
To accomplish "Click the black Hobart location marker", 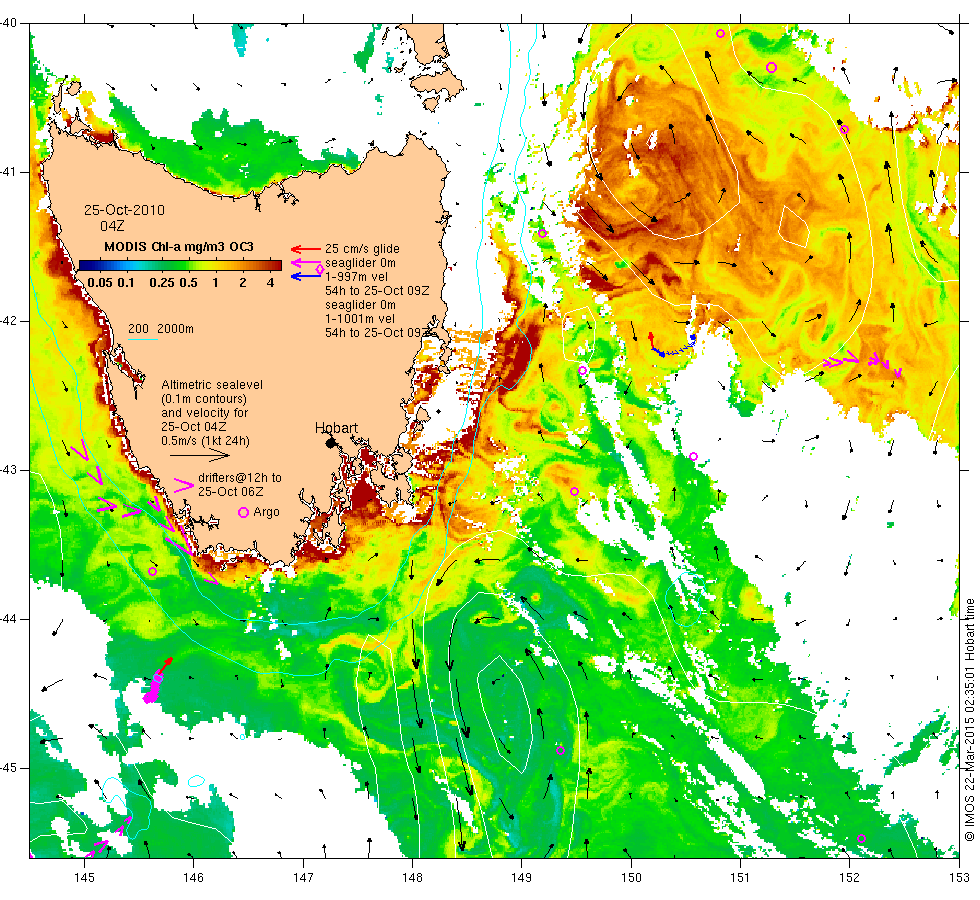I will [331, 443].
